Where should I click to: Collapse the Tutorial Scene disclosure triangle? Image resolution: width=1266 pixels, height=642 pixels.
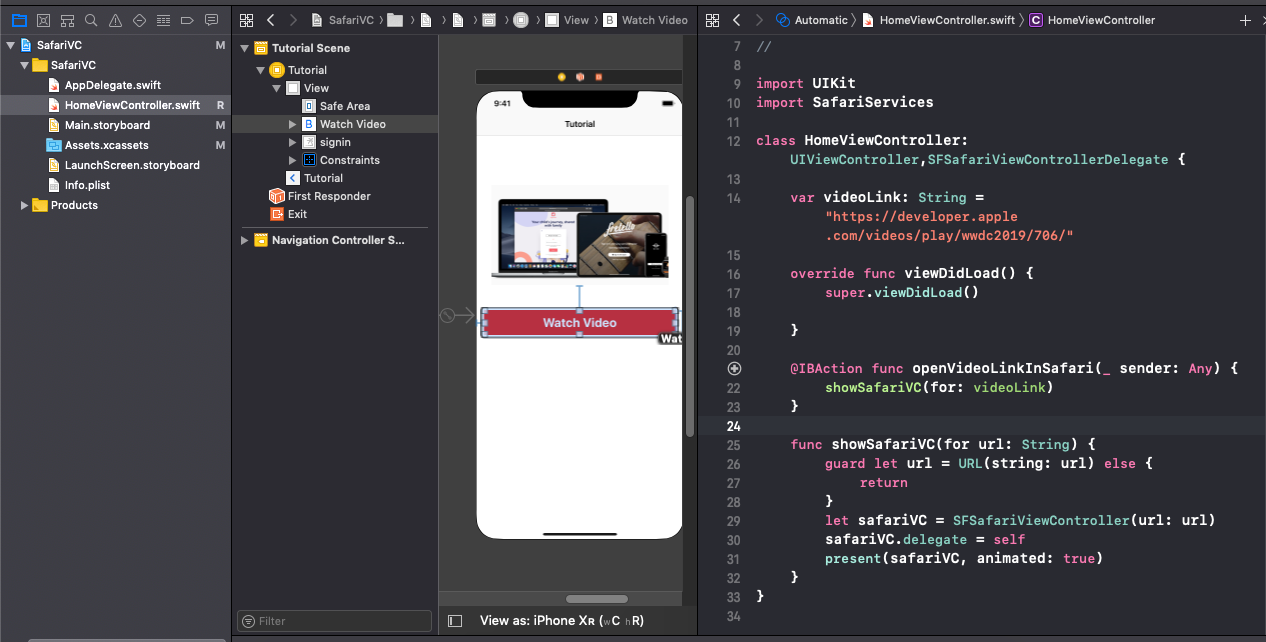(244, 47)
